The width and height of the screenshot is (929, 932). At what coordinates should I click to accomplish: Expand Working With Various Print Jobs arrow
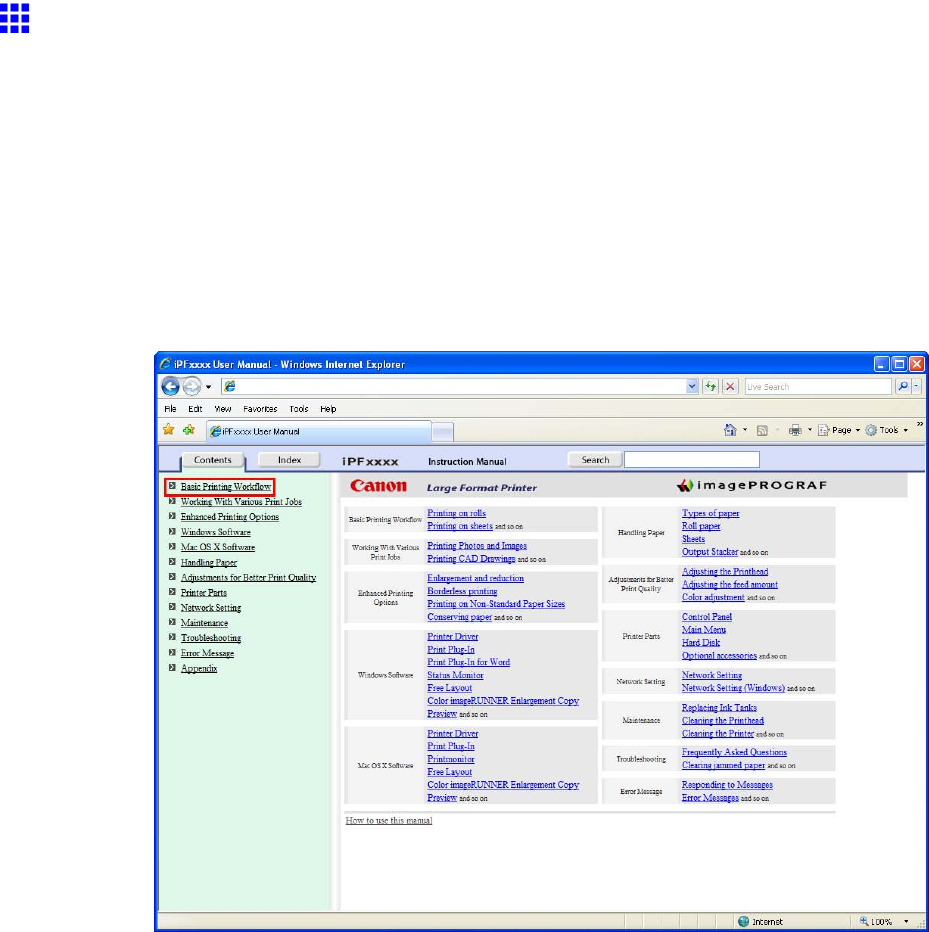[x=172, y=501]
